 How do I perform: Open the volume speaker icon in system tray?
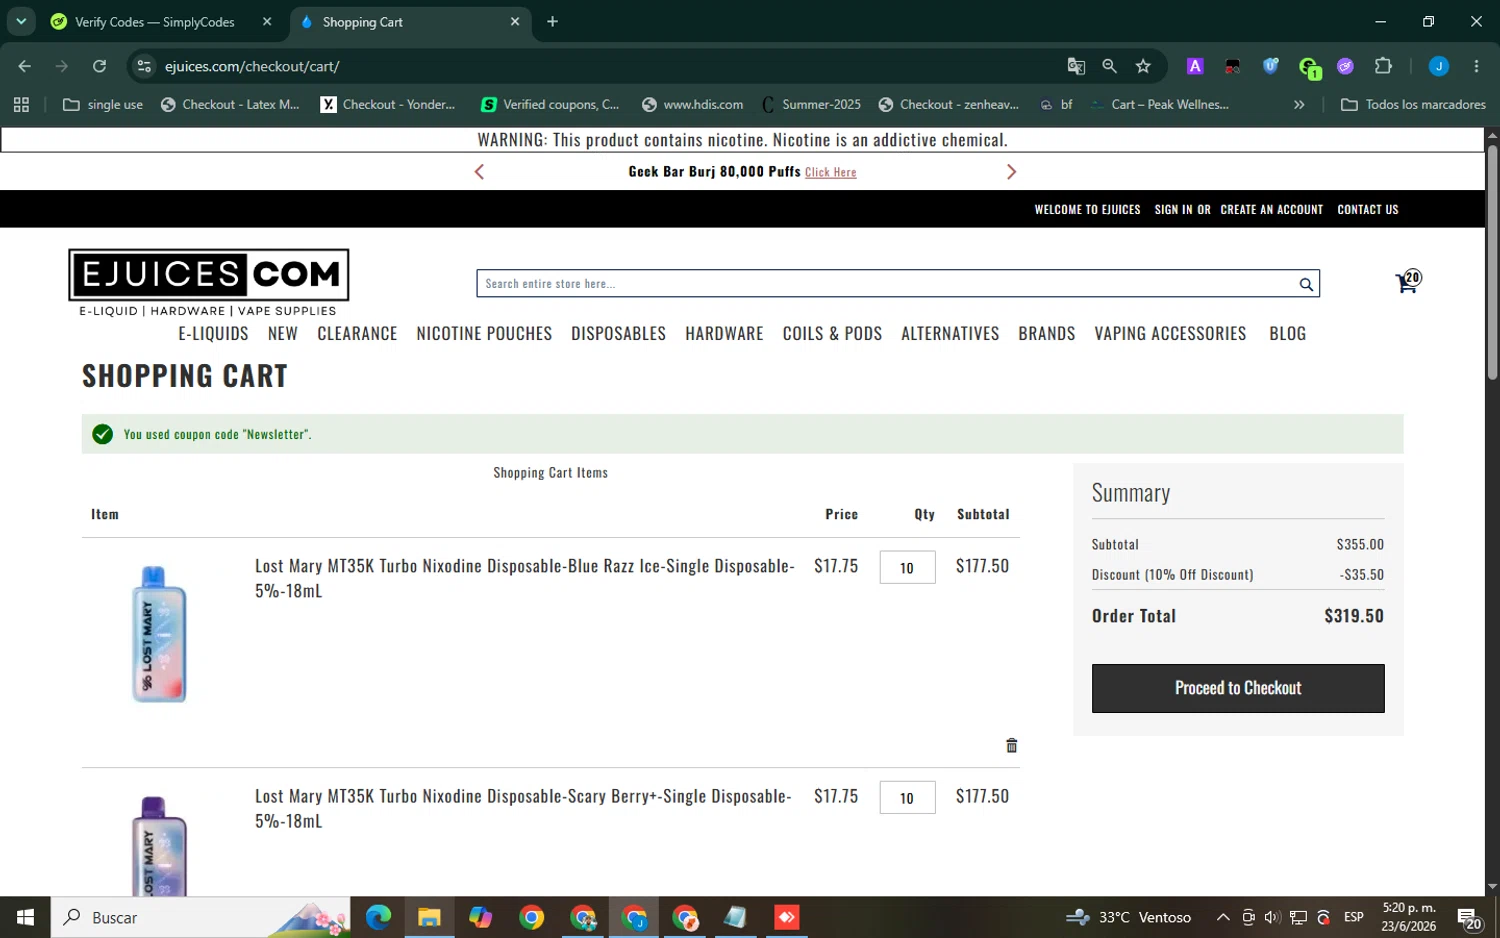1272,918
